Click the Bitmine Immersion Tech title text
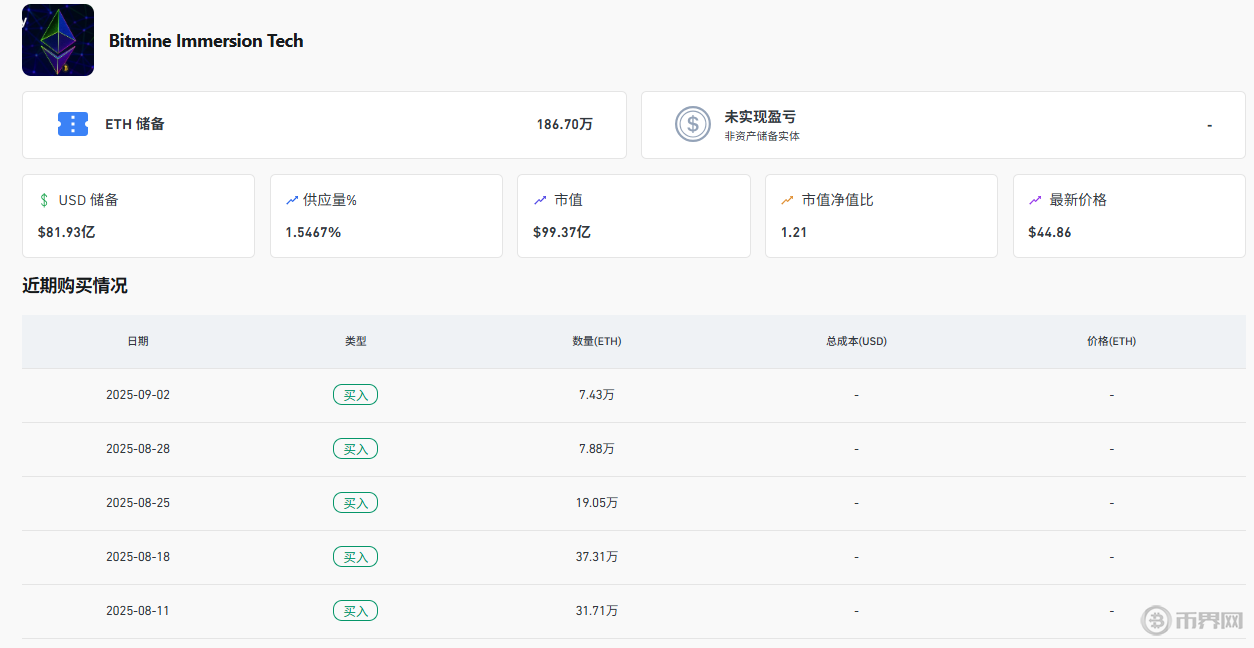The image size is (1254, 648). pos(206,41)
